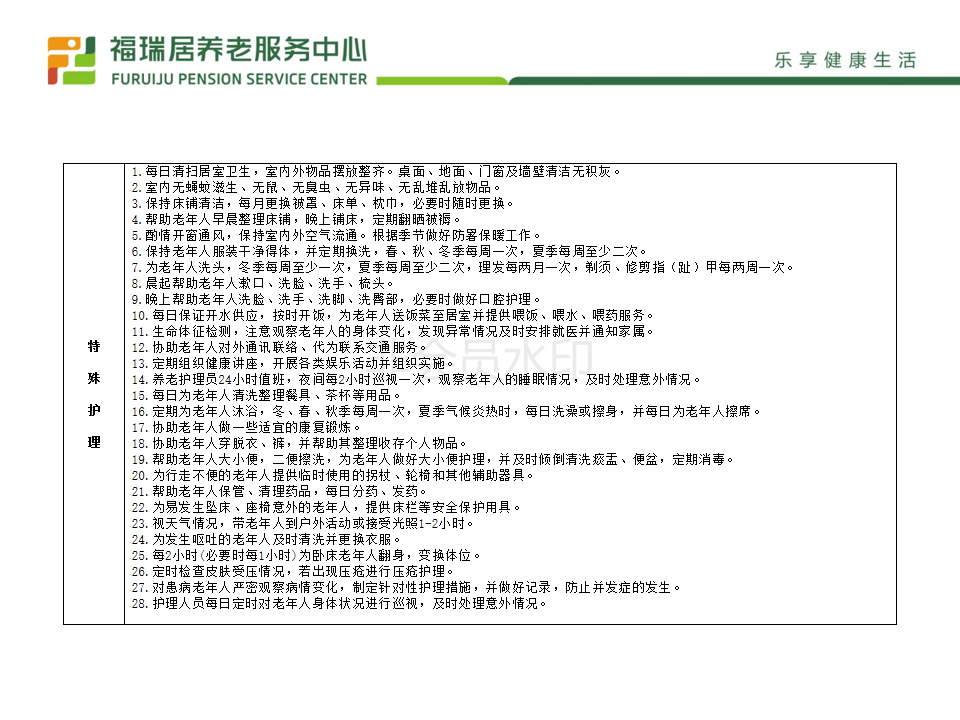This screenshot has width=960, height=720.
Task: Select item 7 about 为老年人洗头
Action: (x=463, y=267)
